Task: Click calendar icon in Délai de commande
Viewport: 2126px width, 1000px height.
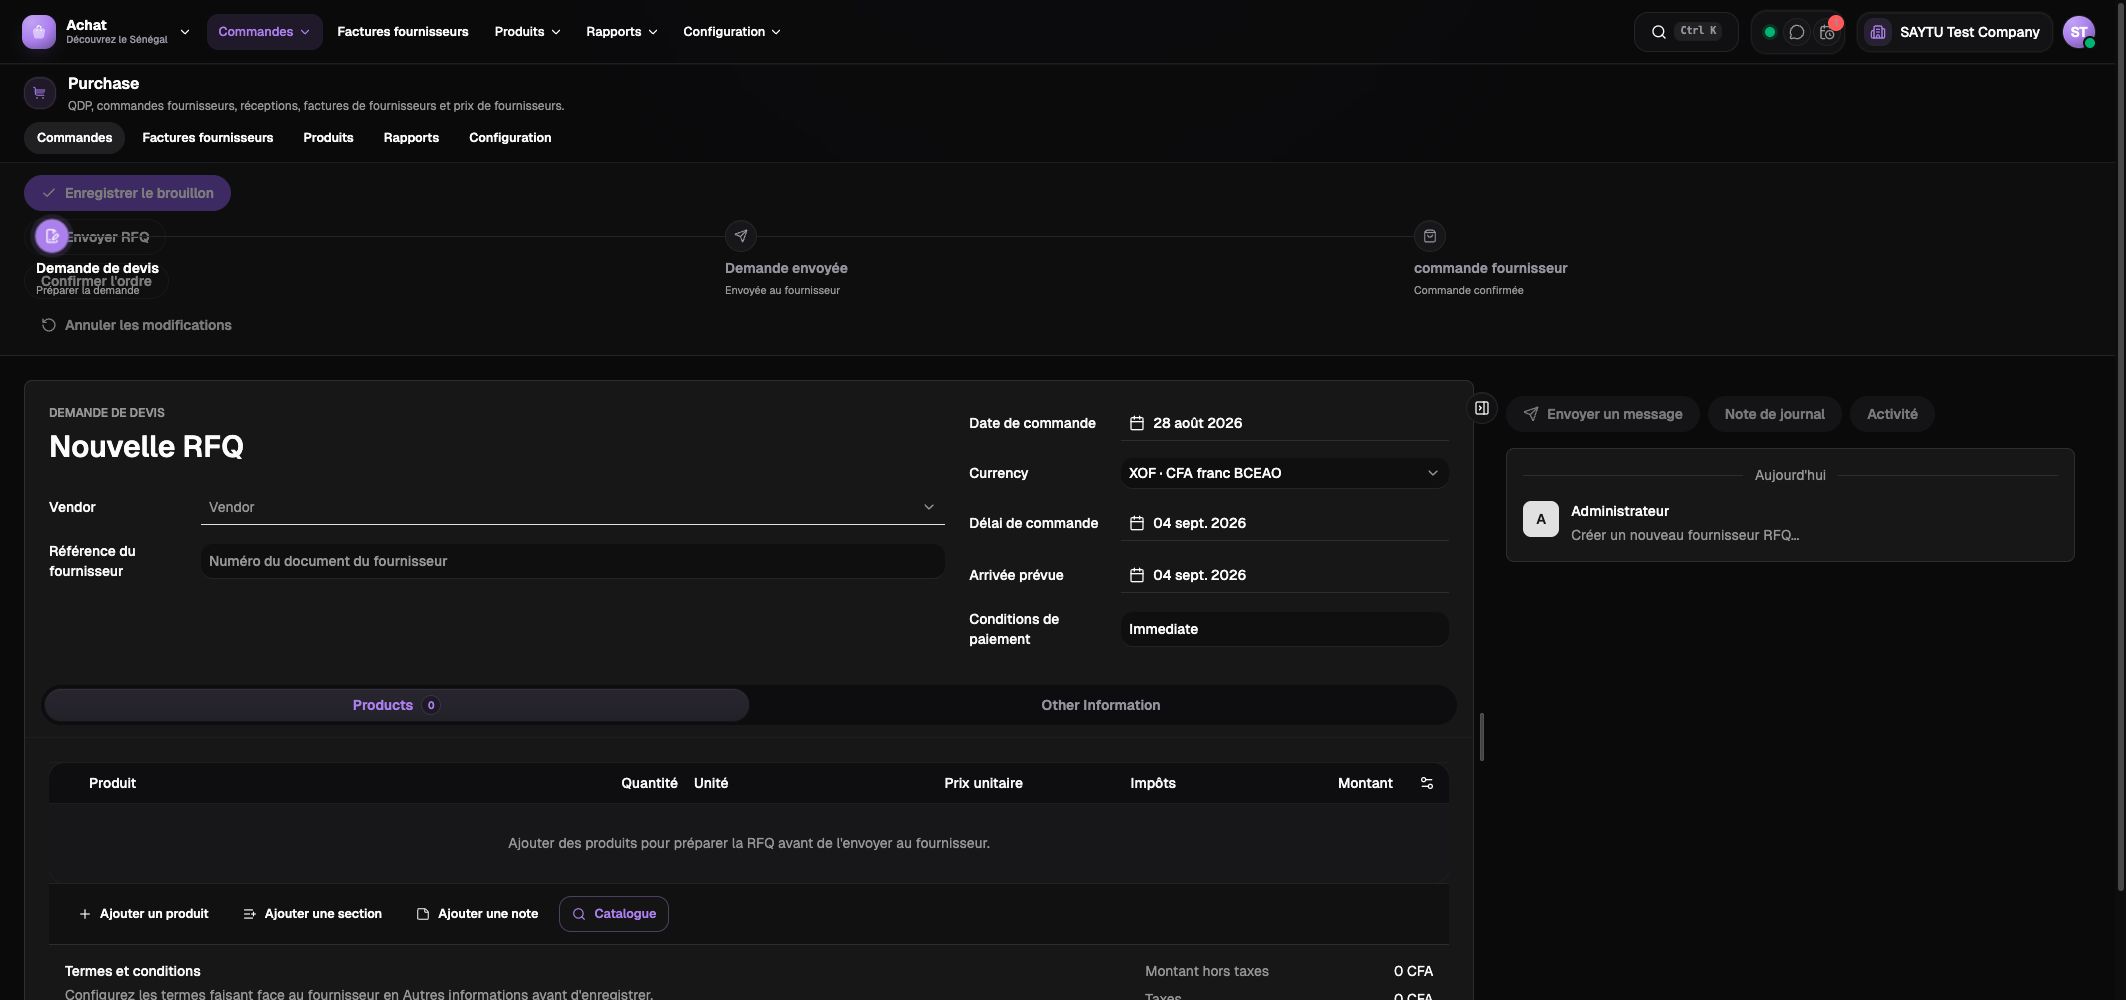Action: pos(1137,523)
